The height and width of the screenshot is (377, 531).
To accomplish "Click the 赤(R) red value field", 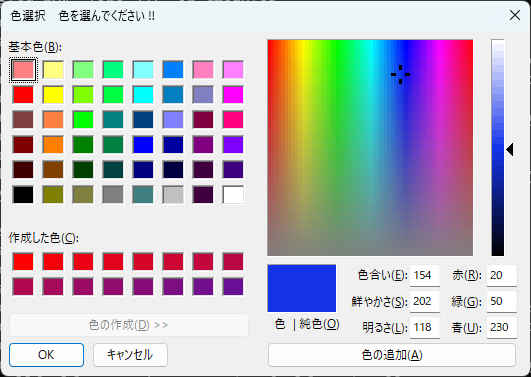I will click(x=502, y=275).
